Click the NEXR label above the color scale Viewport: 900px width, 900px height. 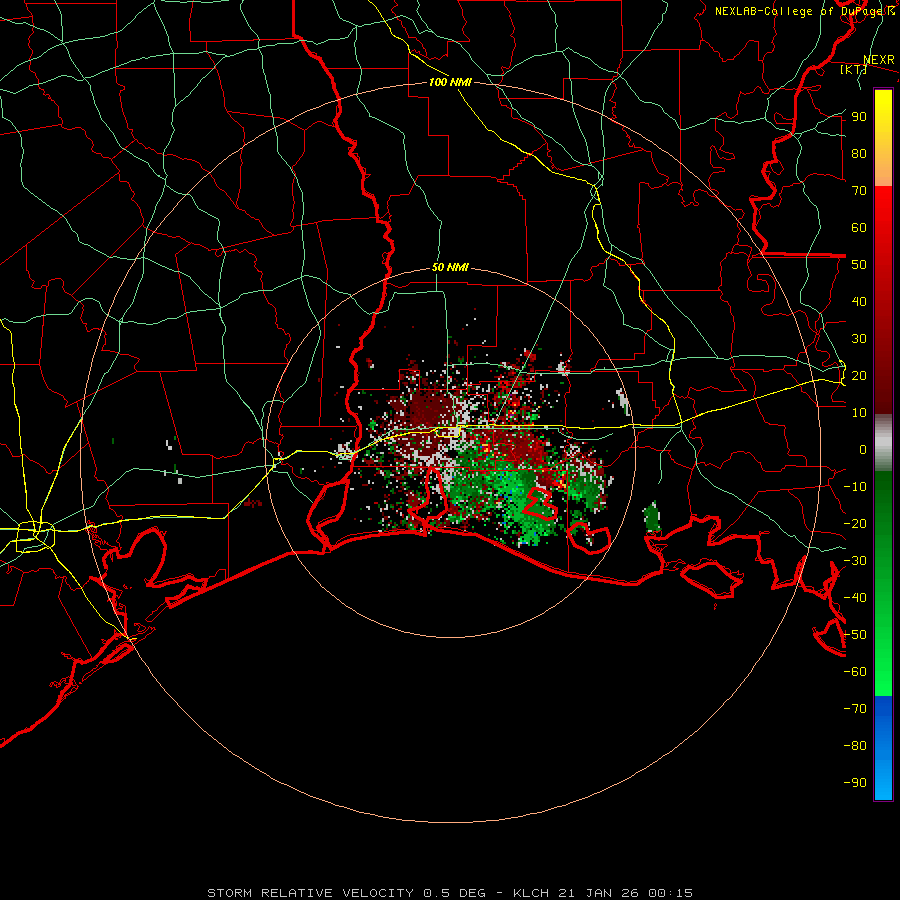879,60
